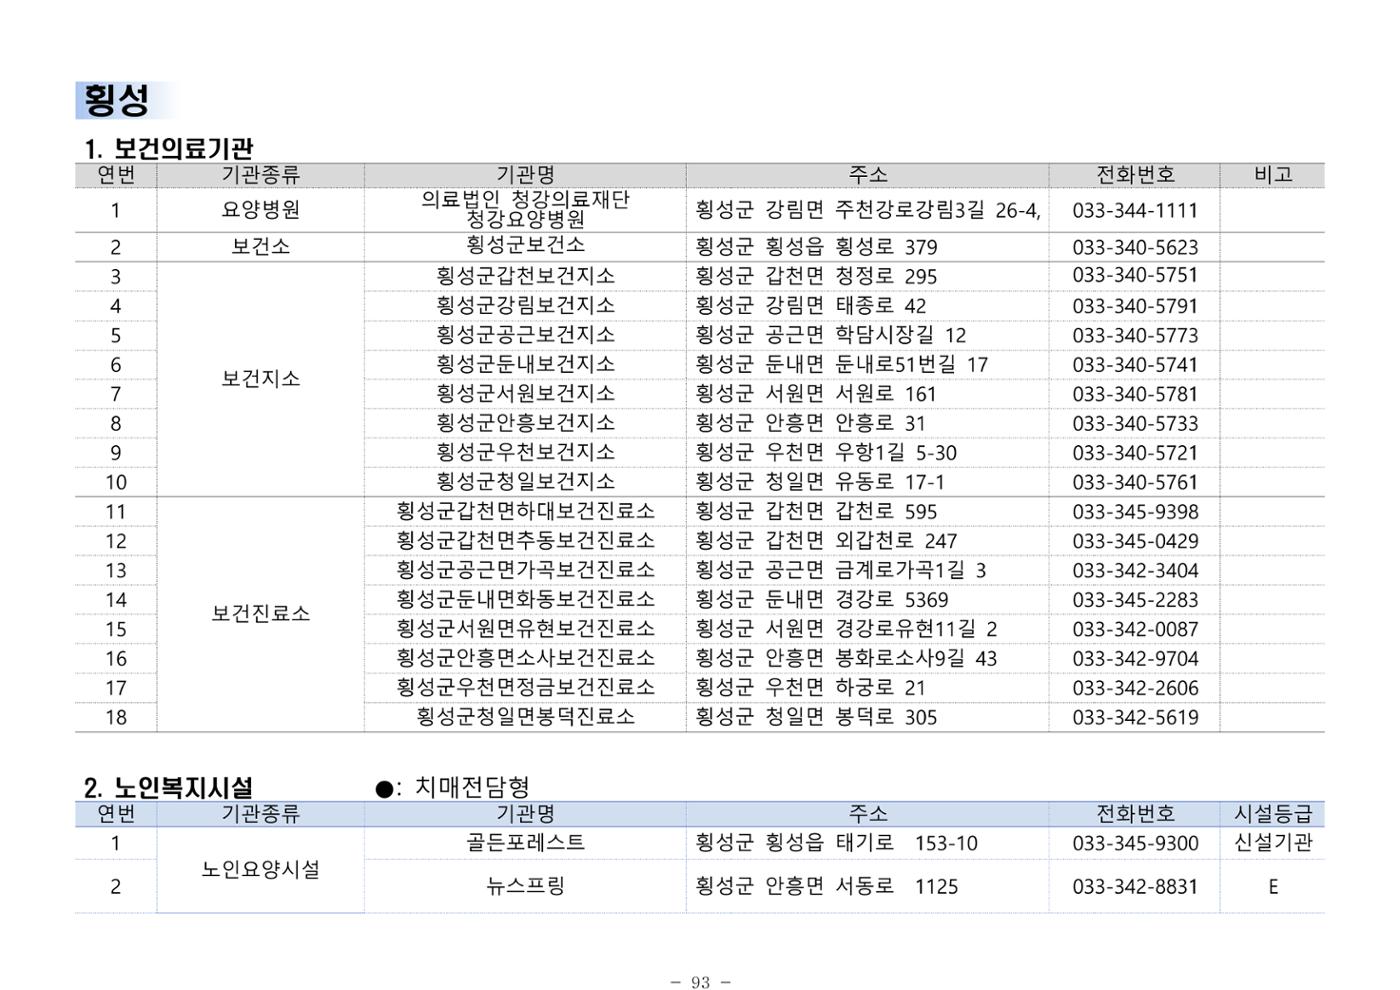Select address 갑천면 갑천로 595
The width and height of the screenshot is (1400, 990).
pyautogui.click(x=851, y=512)
